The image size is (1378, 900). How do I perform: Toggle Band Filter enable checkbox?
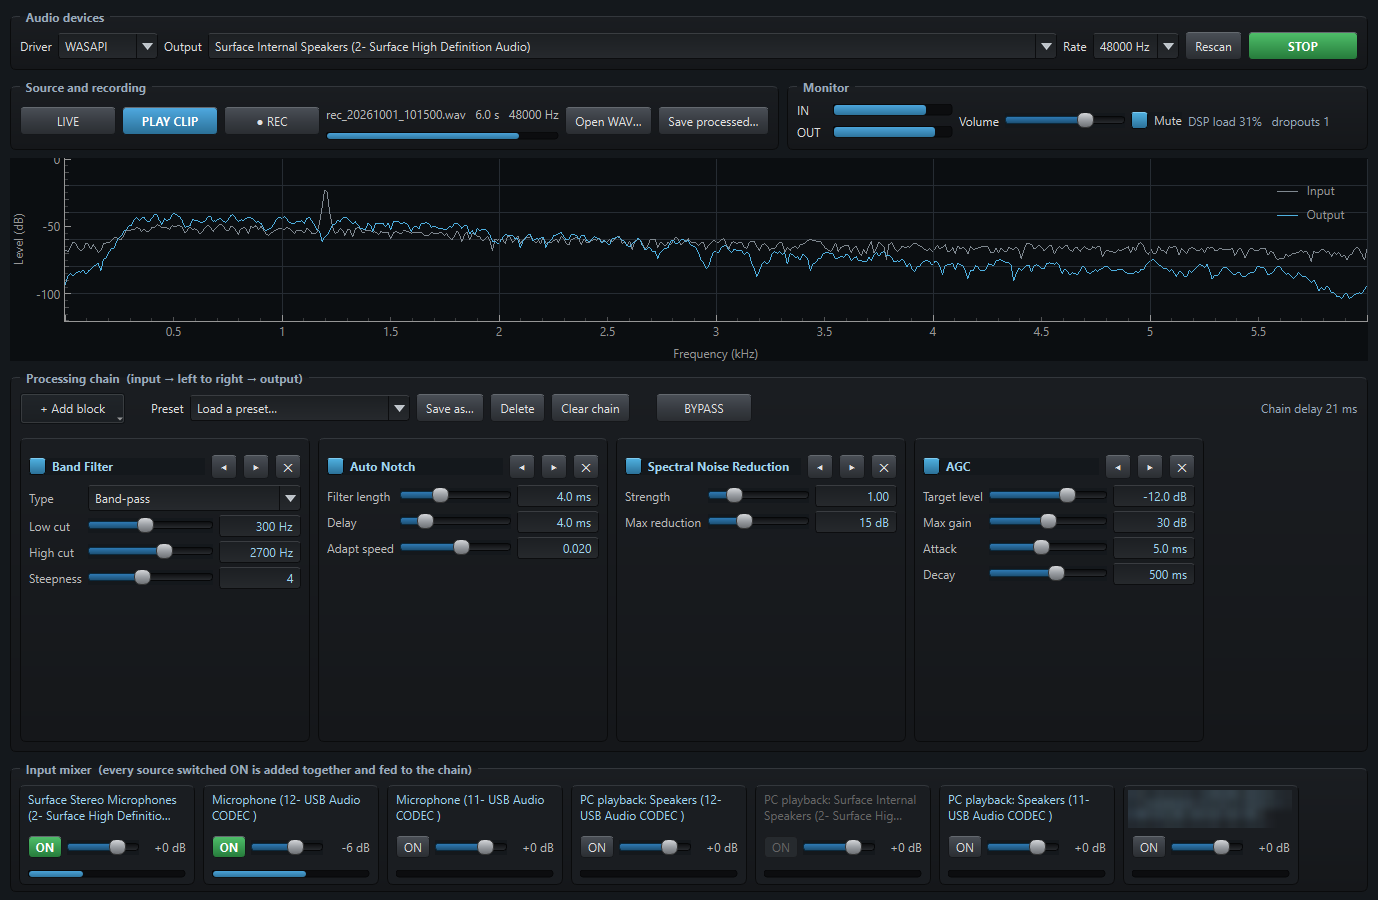pos(38,466)
